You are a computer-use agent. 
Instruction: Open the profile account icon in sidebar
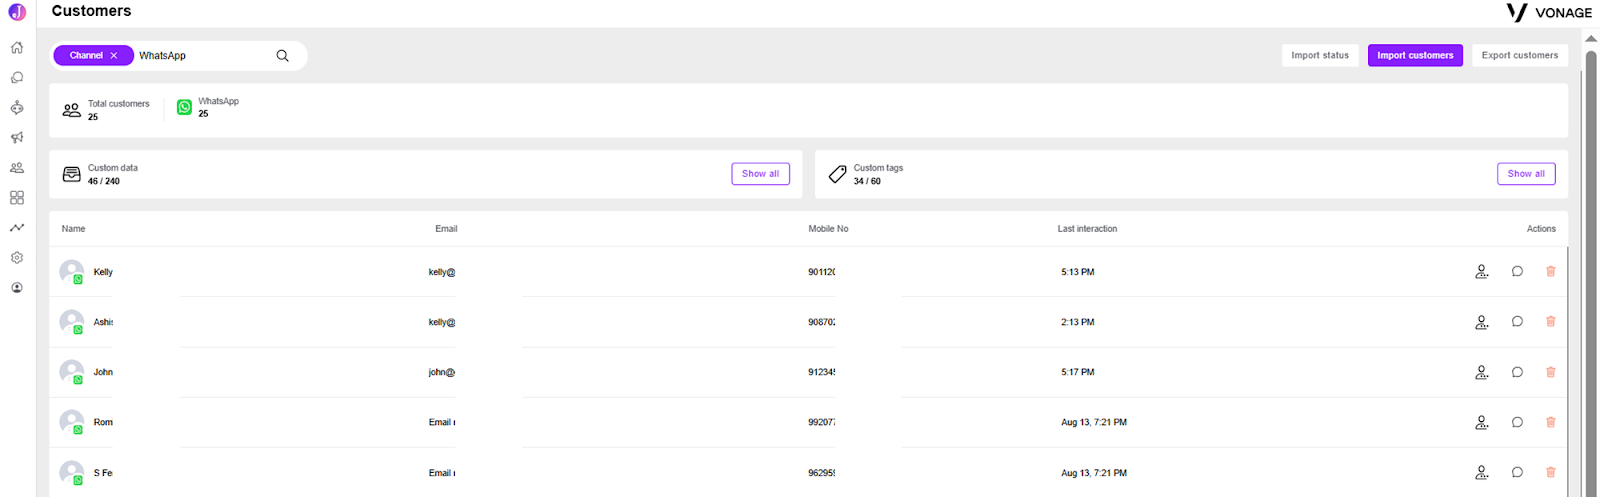click(17, 288)
